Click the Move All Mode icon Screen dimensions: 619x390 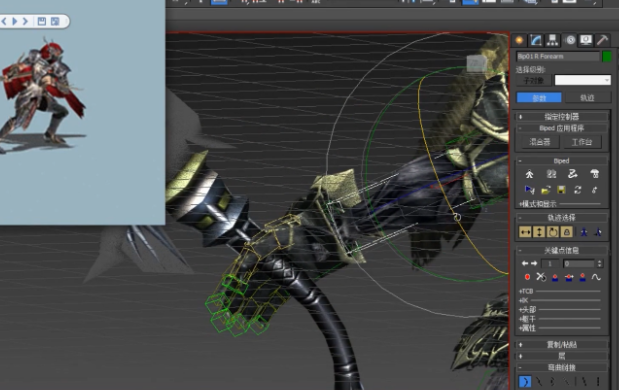tap(594, 190)
